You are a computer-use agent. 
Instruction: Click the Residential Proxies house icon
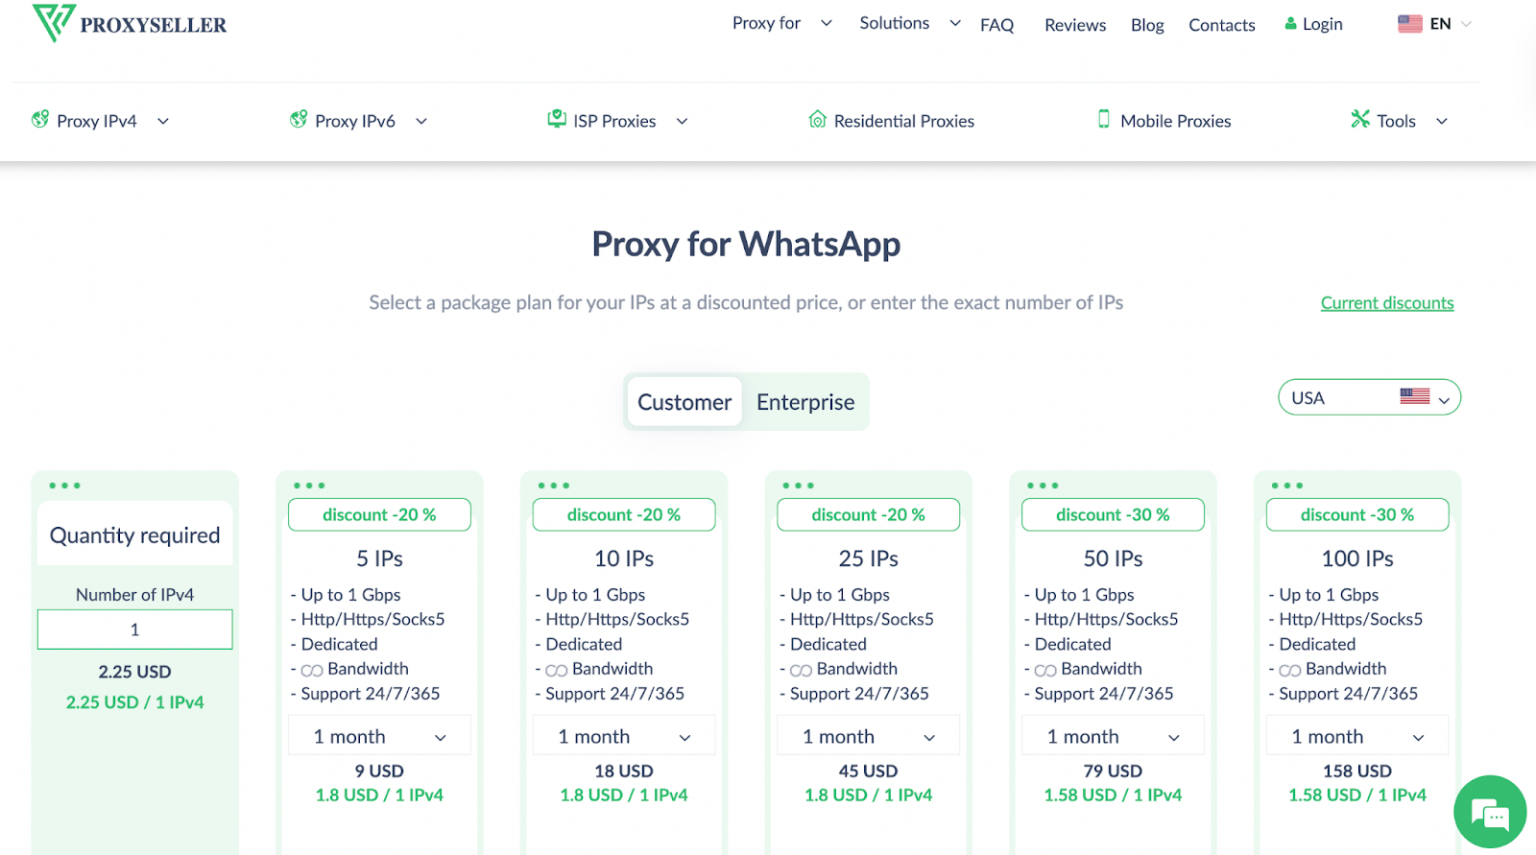[x=819, y=119]
